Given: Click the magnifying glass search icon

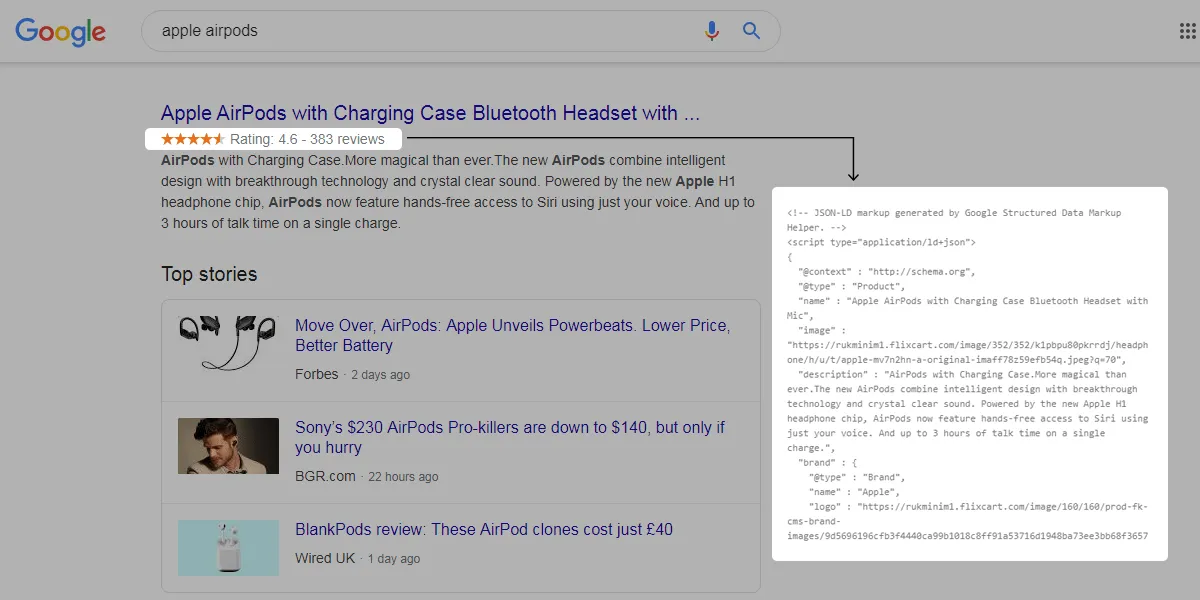Looking at the screenshot, I should click(752, 31).
